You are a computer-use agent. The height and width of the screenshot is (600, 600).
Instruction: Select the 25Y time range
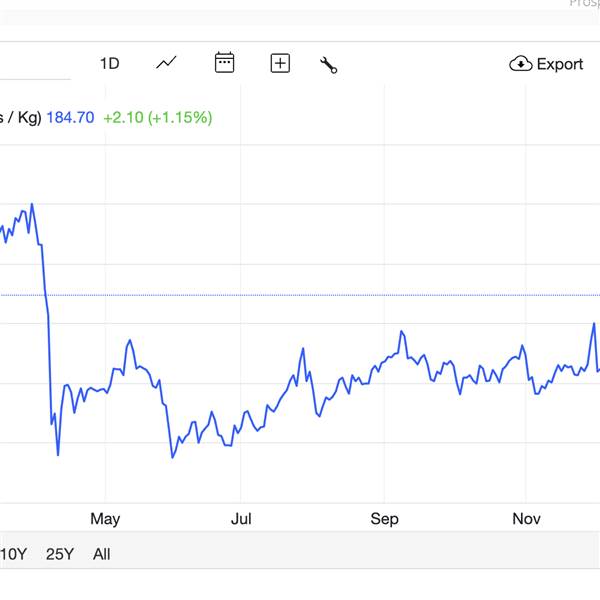click(60, 554)
